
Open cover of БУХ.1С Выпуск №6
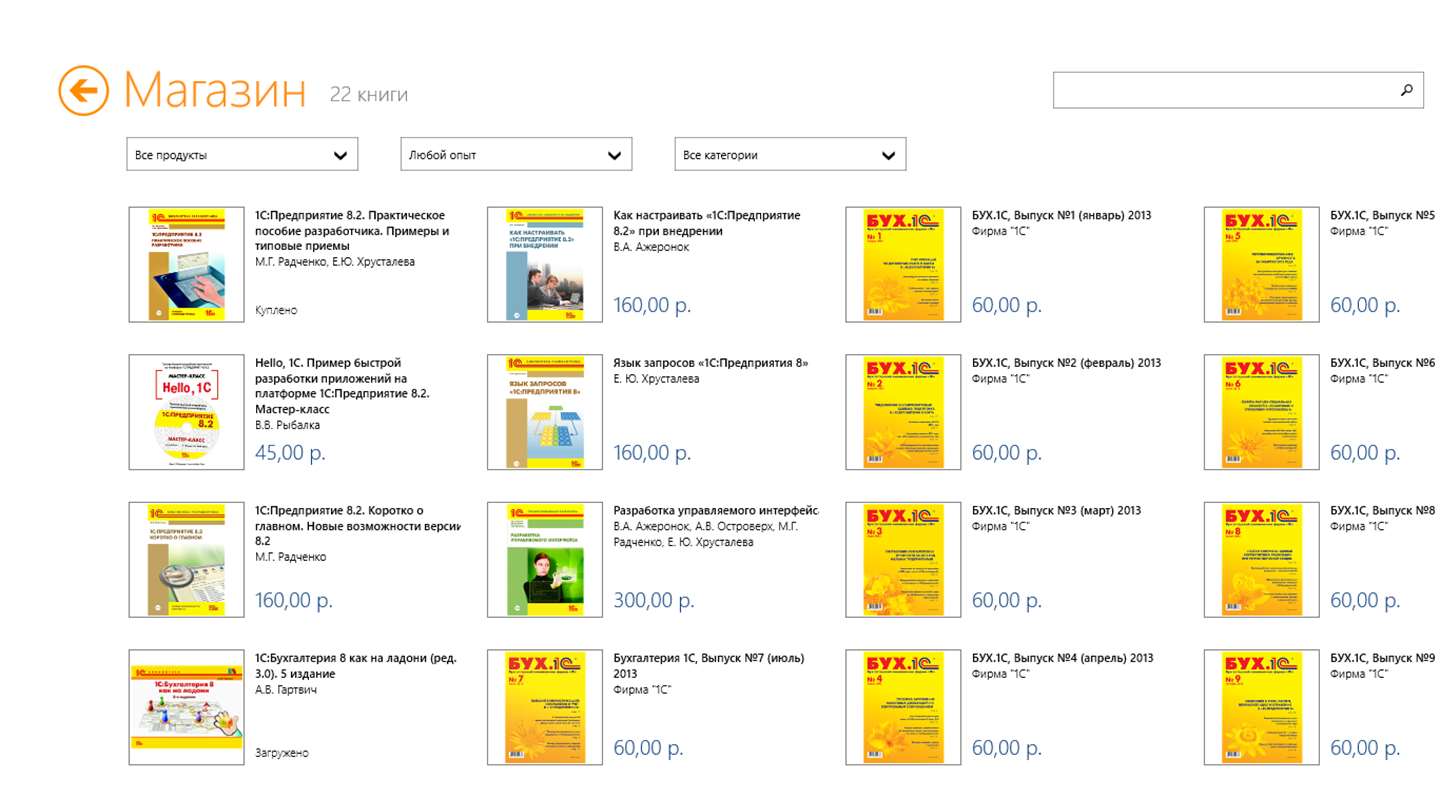coord(1262,412)
